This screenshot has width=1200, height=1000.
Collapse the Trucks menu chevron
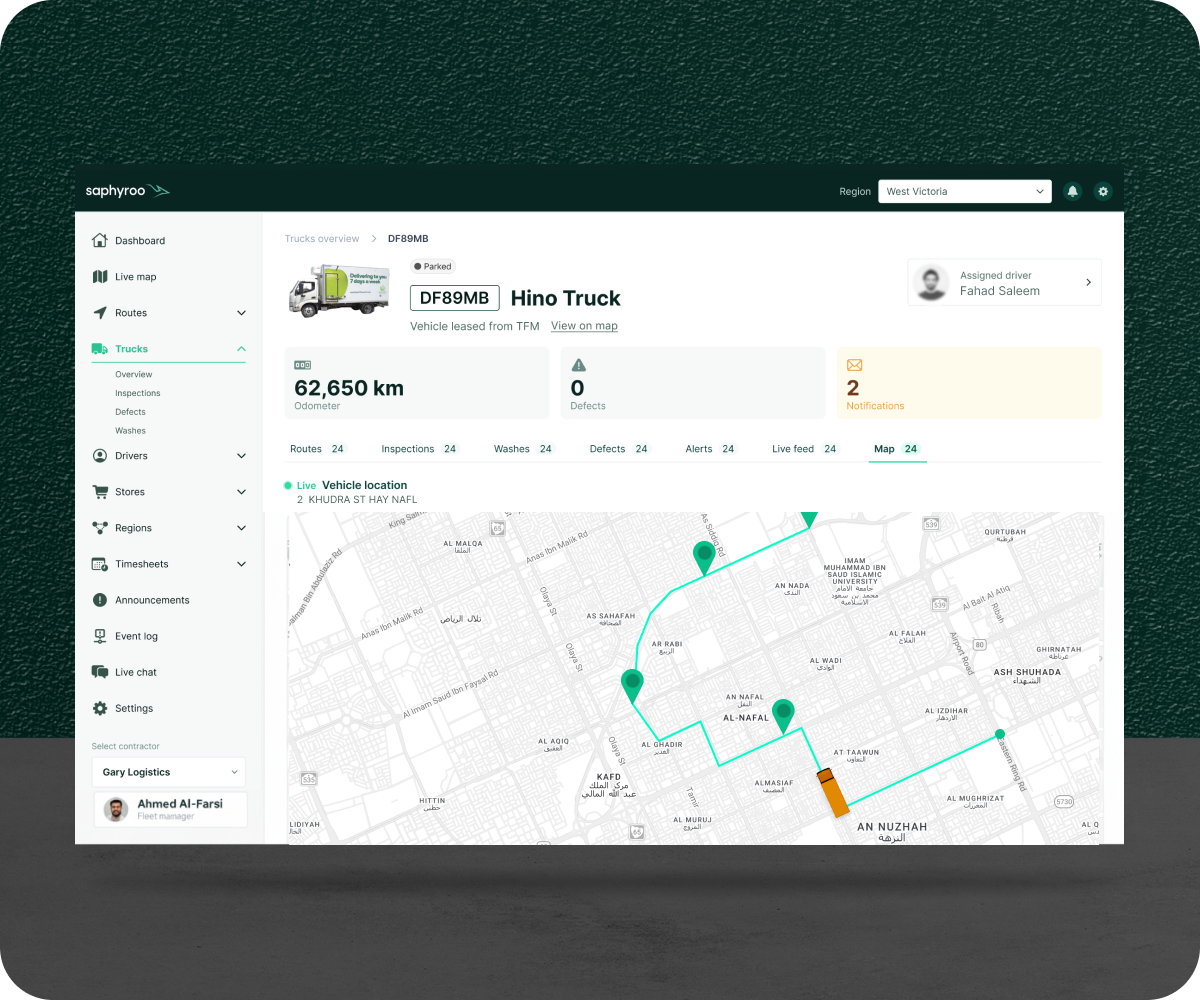pyautogui.click(x=241, y=348)
